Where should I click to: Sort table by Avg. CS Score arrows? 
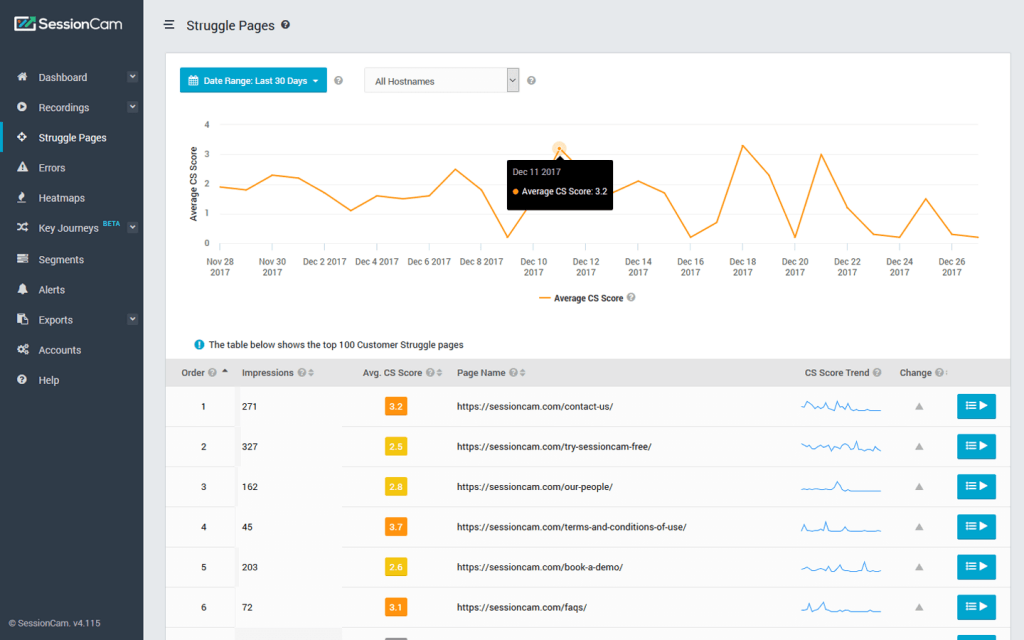click(440, 373)
